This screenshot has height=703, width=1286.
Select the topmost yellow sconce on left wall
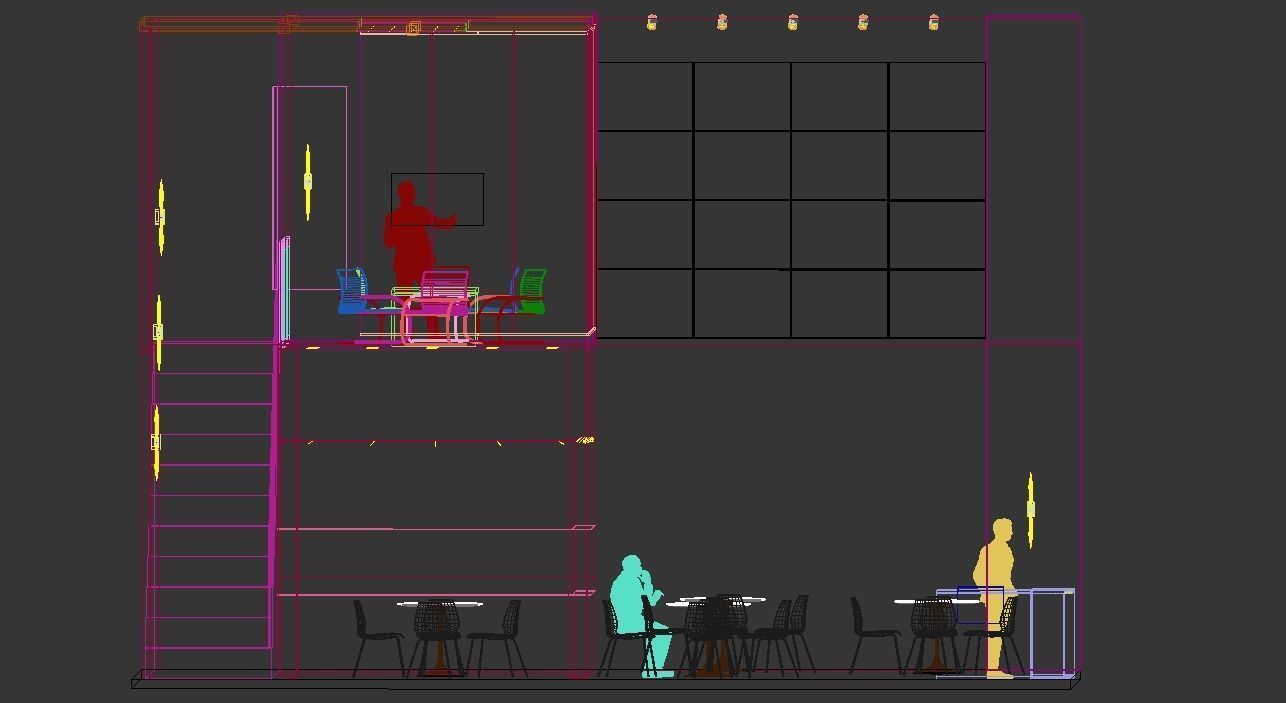[160, 217]
